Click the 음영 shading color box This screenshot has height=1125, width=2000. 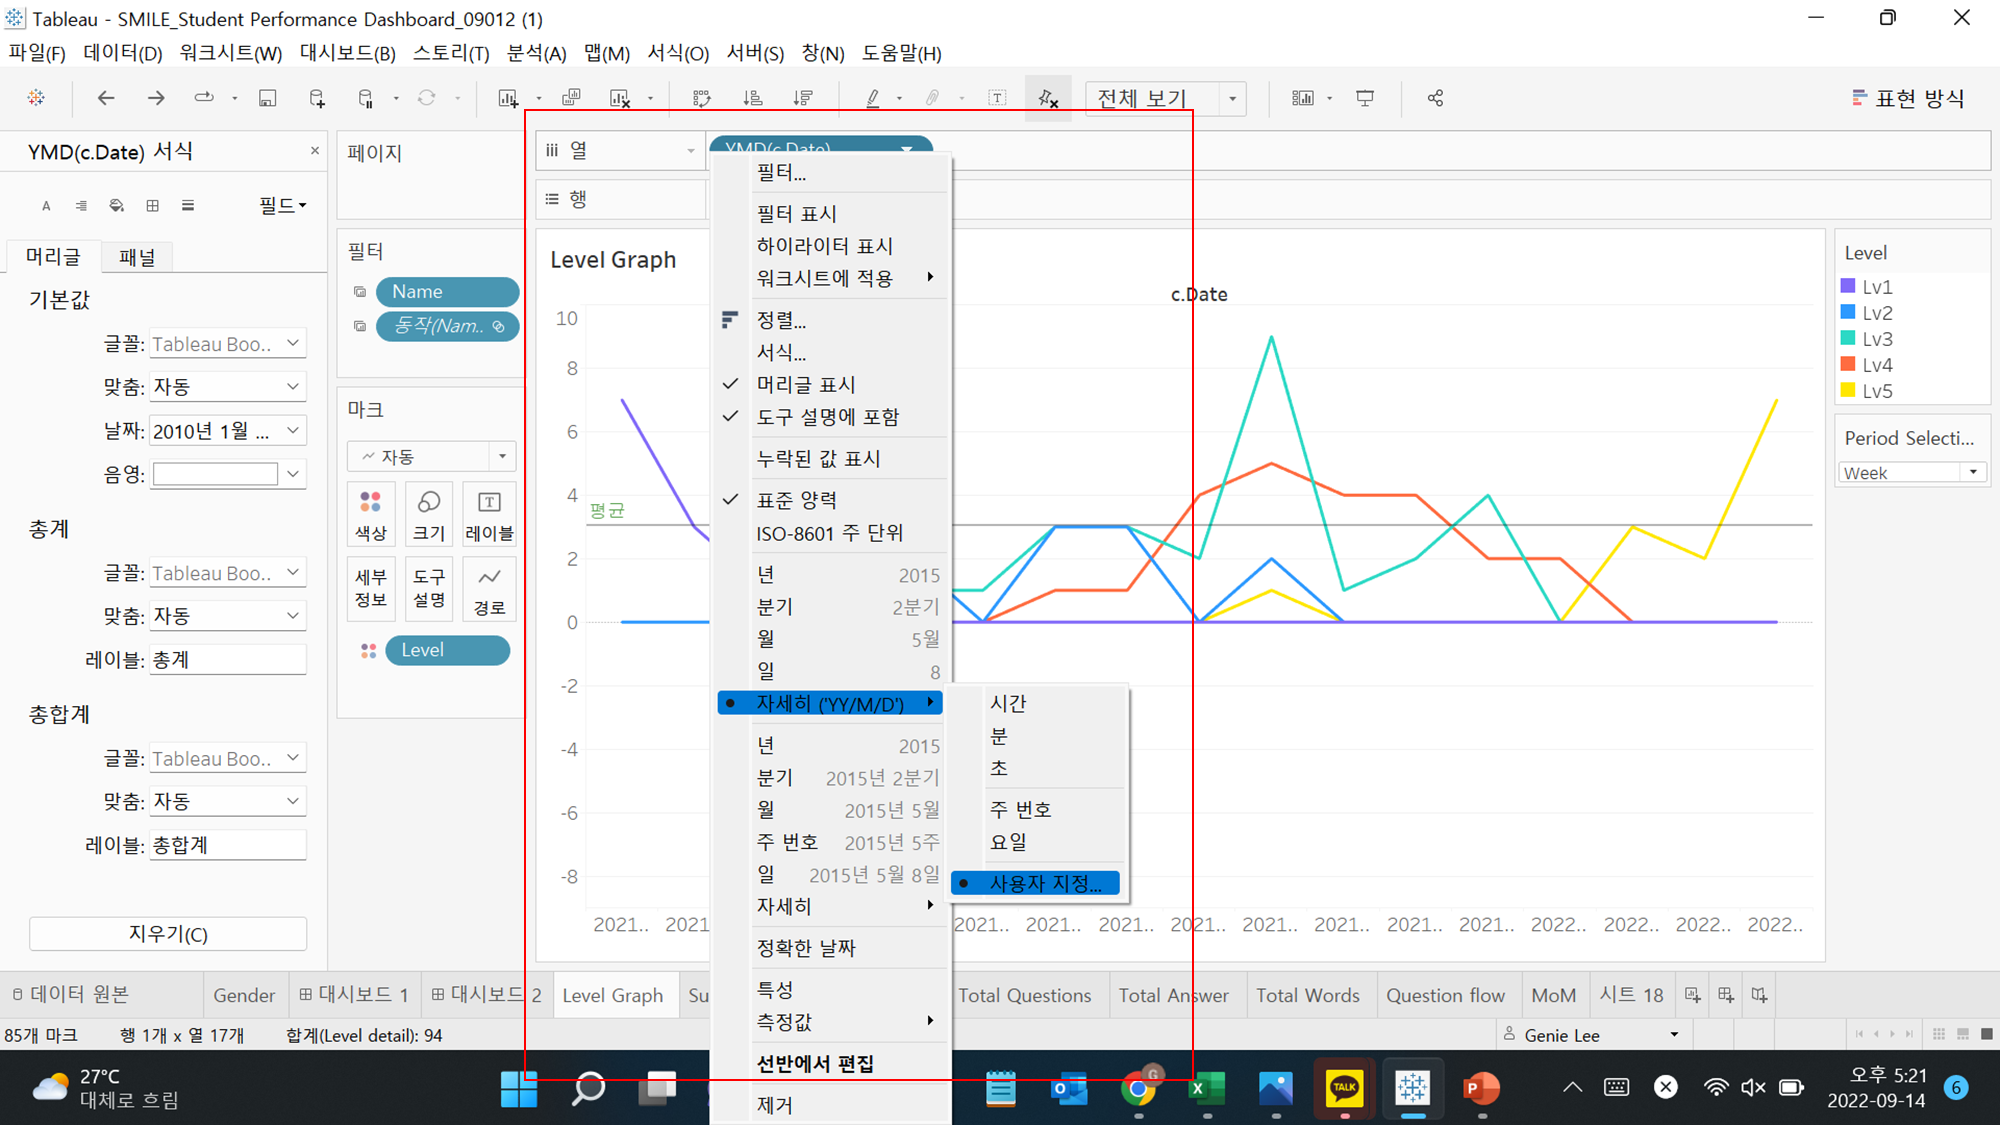215,474
